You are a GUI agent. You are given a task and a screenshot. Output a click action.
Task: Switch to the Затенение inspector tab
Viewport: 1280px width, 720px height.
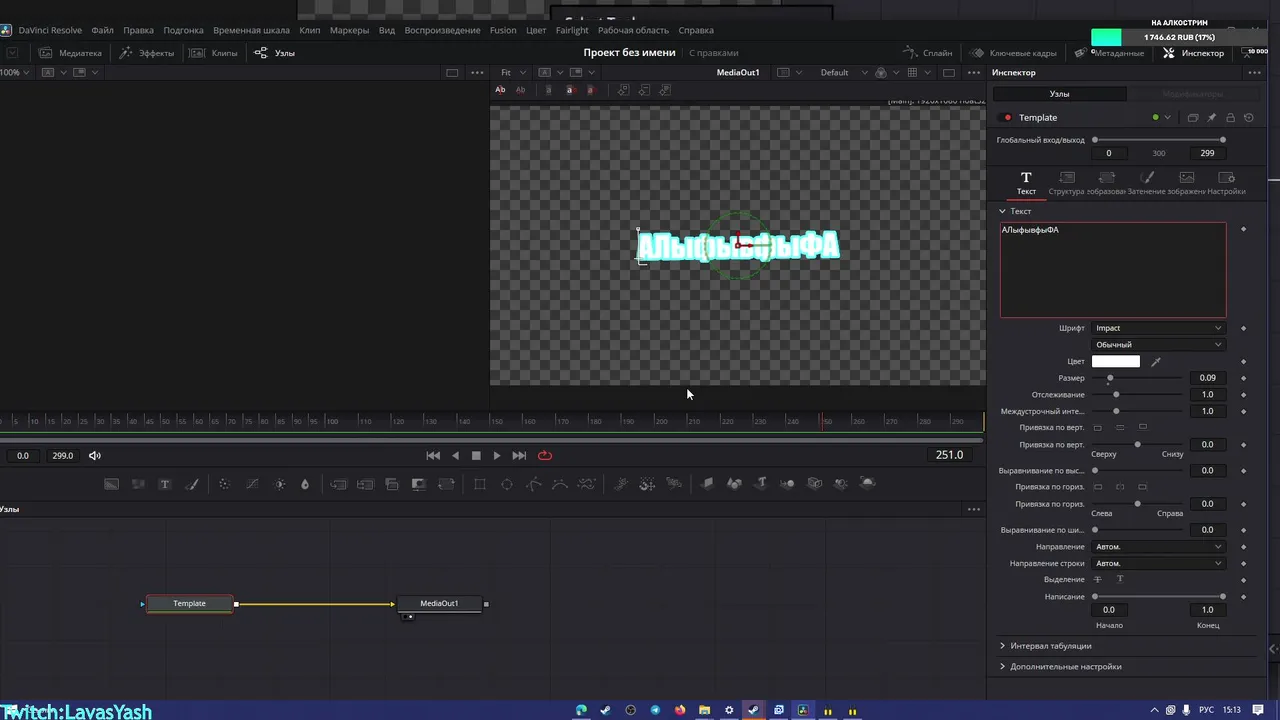[x=1147, y=183]
